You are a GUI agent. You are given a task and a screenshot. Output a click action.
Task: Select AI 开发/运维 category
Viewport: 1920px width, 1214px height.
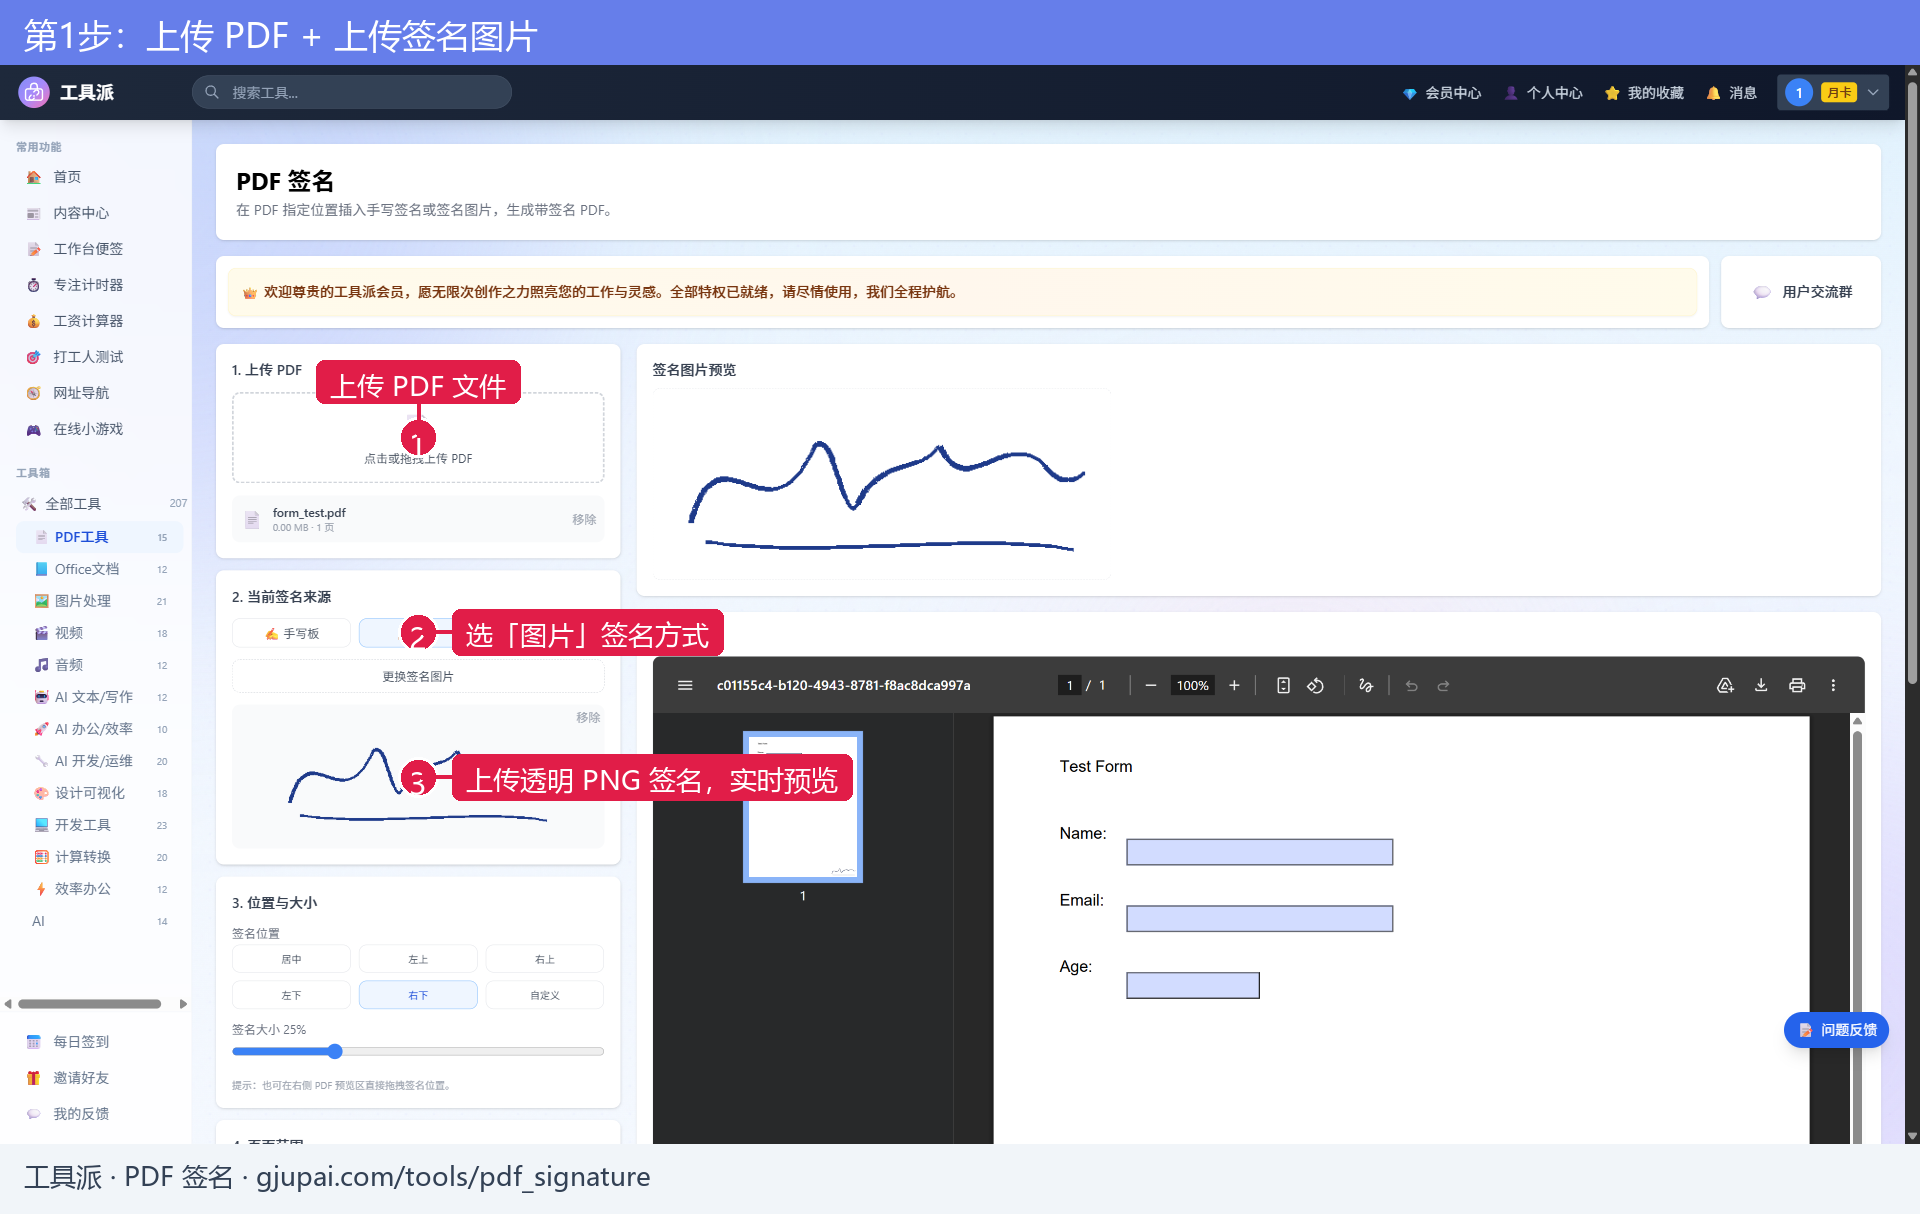(100, 761)
